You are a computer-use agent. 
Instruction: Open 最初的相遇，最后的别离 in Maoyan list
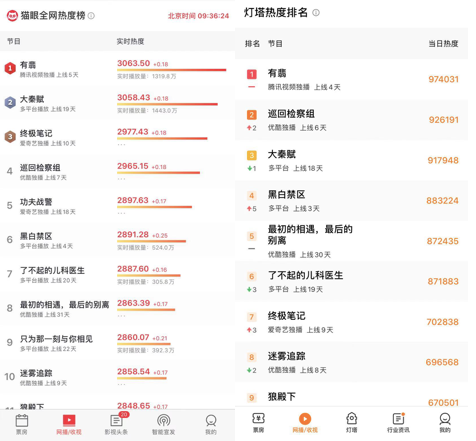coord(65,305)
